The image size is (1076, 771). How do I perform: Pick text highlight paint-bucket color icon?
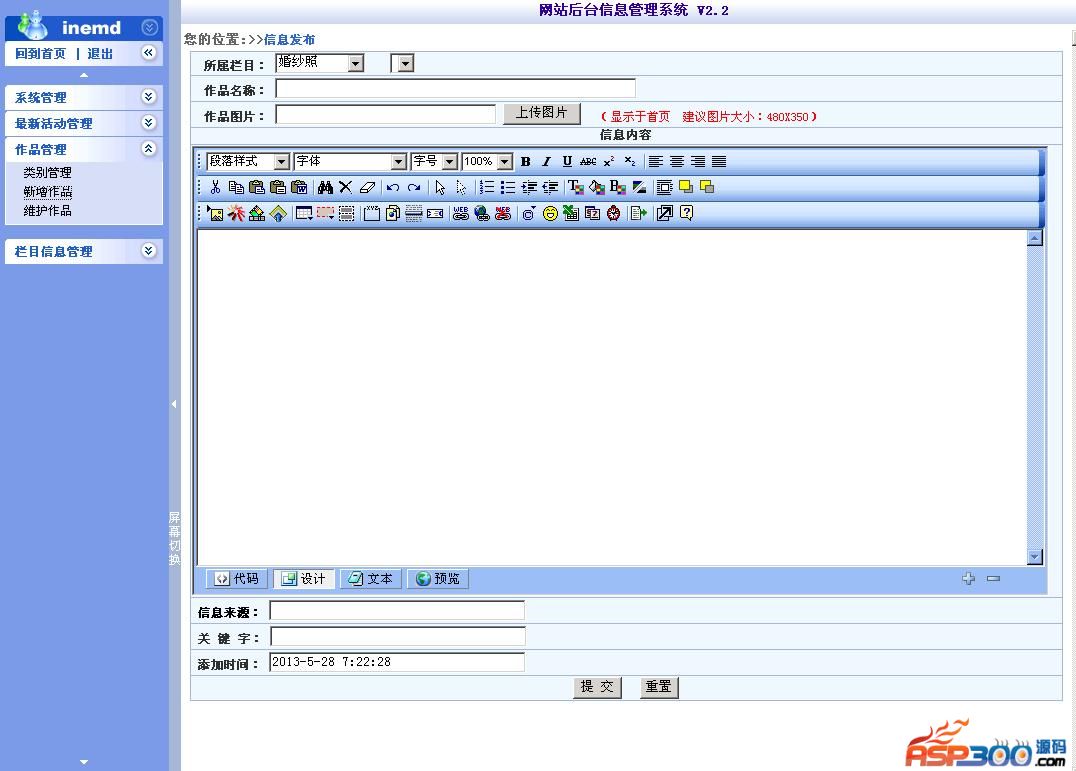597,187
